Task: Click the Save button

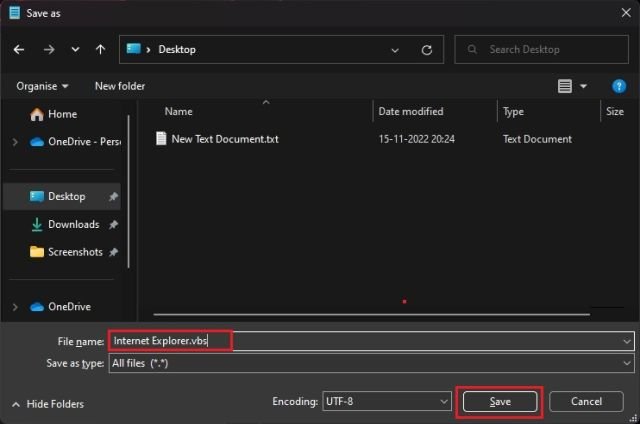Action: pos(500,402)
